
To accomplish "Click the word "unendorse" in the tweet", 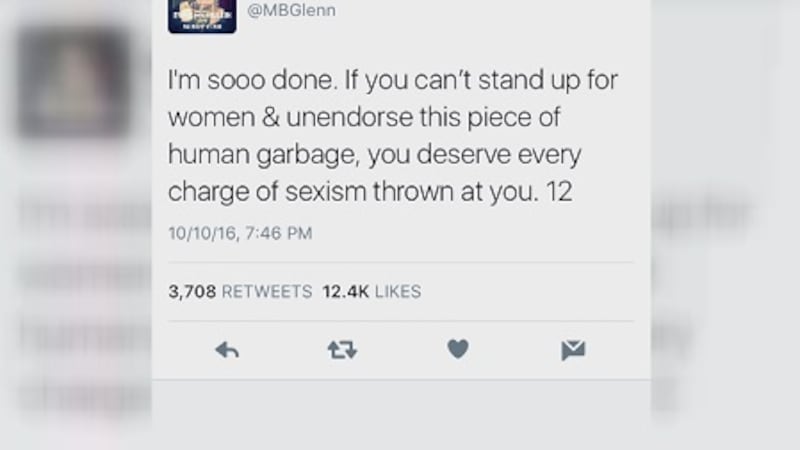I will 349,117.
